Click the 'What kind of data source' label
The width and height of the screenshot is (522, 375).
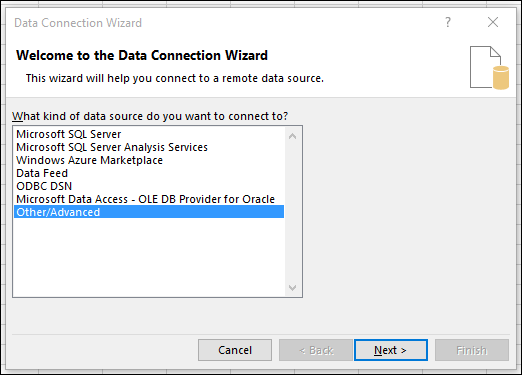point(150,116)
